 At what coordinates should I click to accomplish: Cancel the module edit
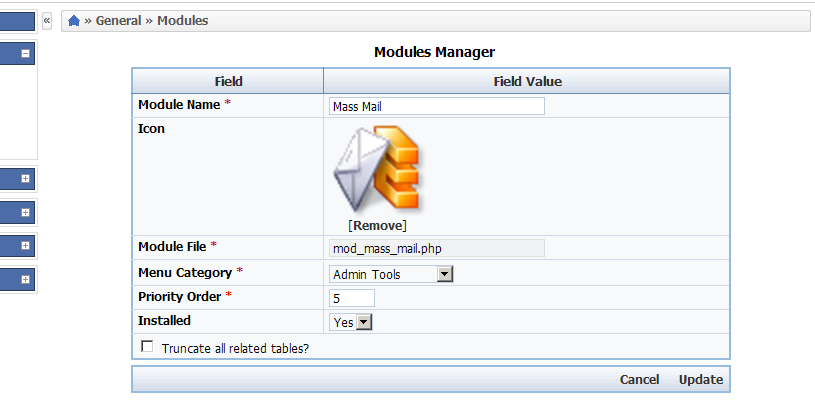click(639, 380)
